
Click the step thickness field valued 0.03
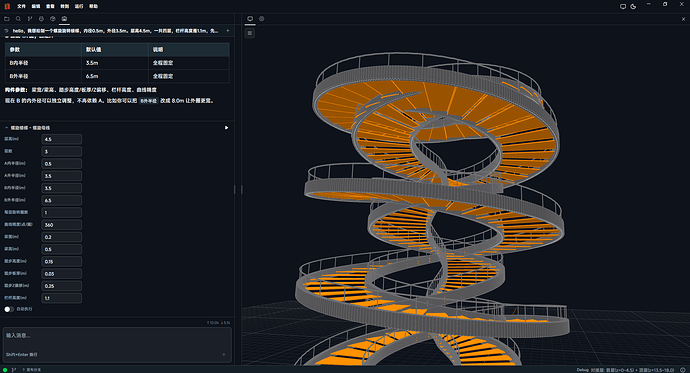point(62,274)
